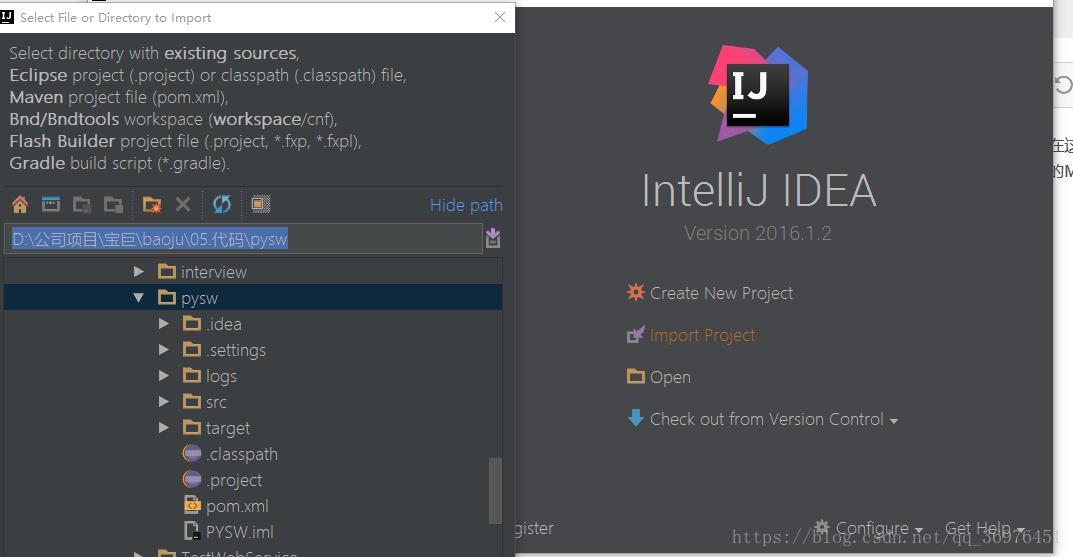Refresh the file tree

(222, 204)
